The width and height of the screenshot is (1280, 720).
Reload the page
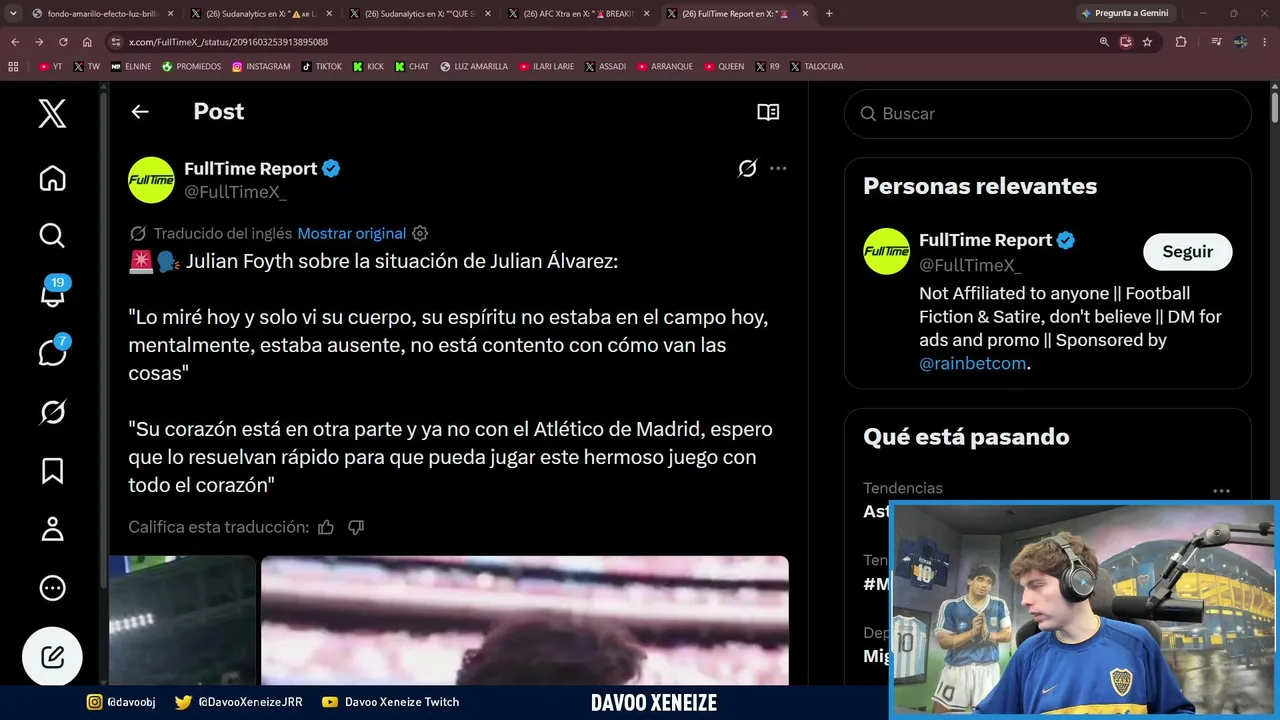coord(63,42)
